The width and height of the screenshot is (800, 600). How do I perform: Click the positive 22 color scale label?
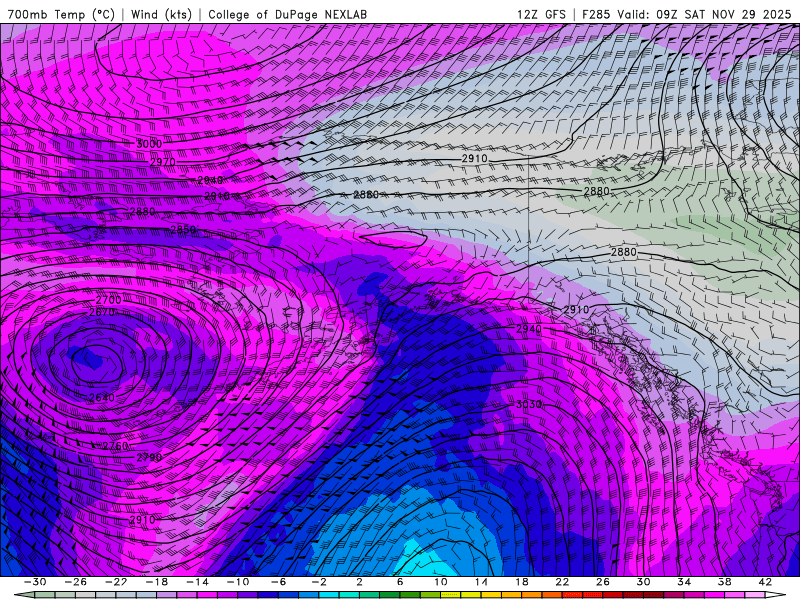562,582
